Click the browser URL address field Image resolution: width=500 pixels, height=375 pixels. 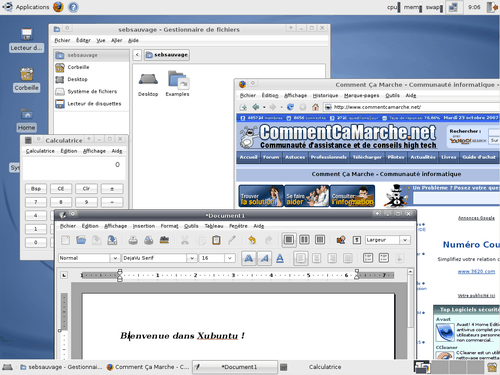click(x=413, y=107)
